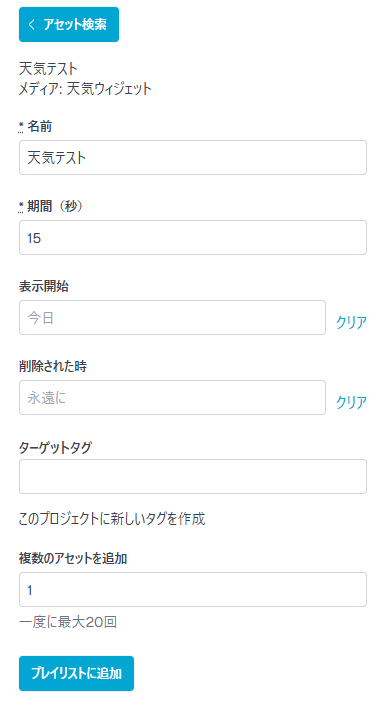Open the 削除された時 date field

[172, 397]
